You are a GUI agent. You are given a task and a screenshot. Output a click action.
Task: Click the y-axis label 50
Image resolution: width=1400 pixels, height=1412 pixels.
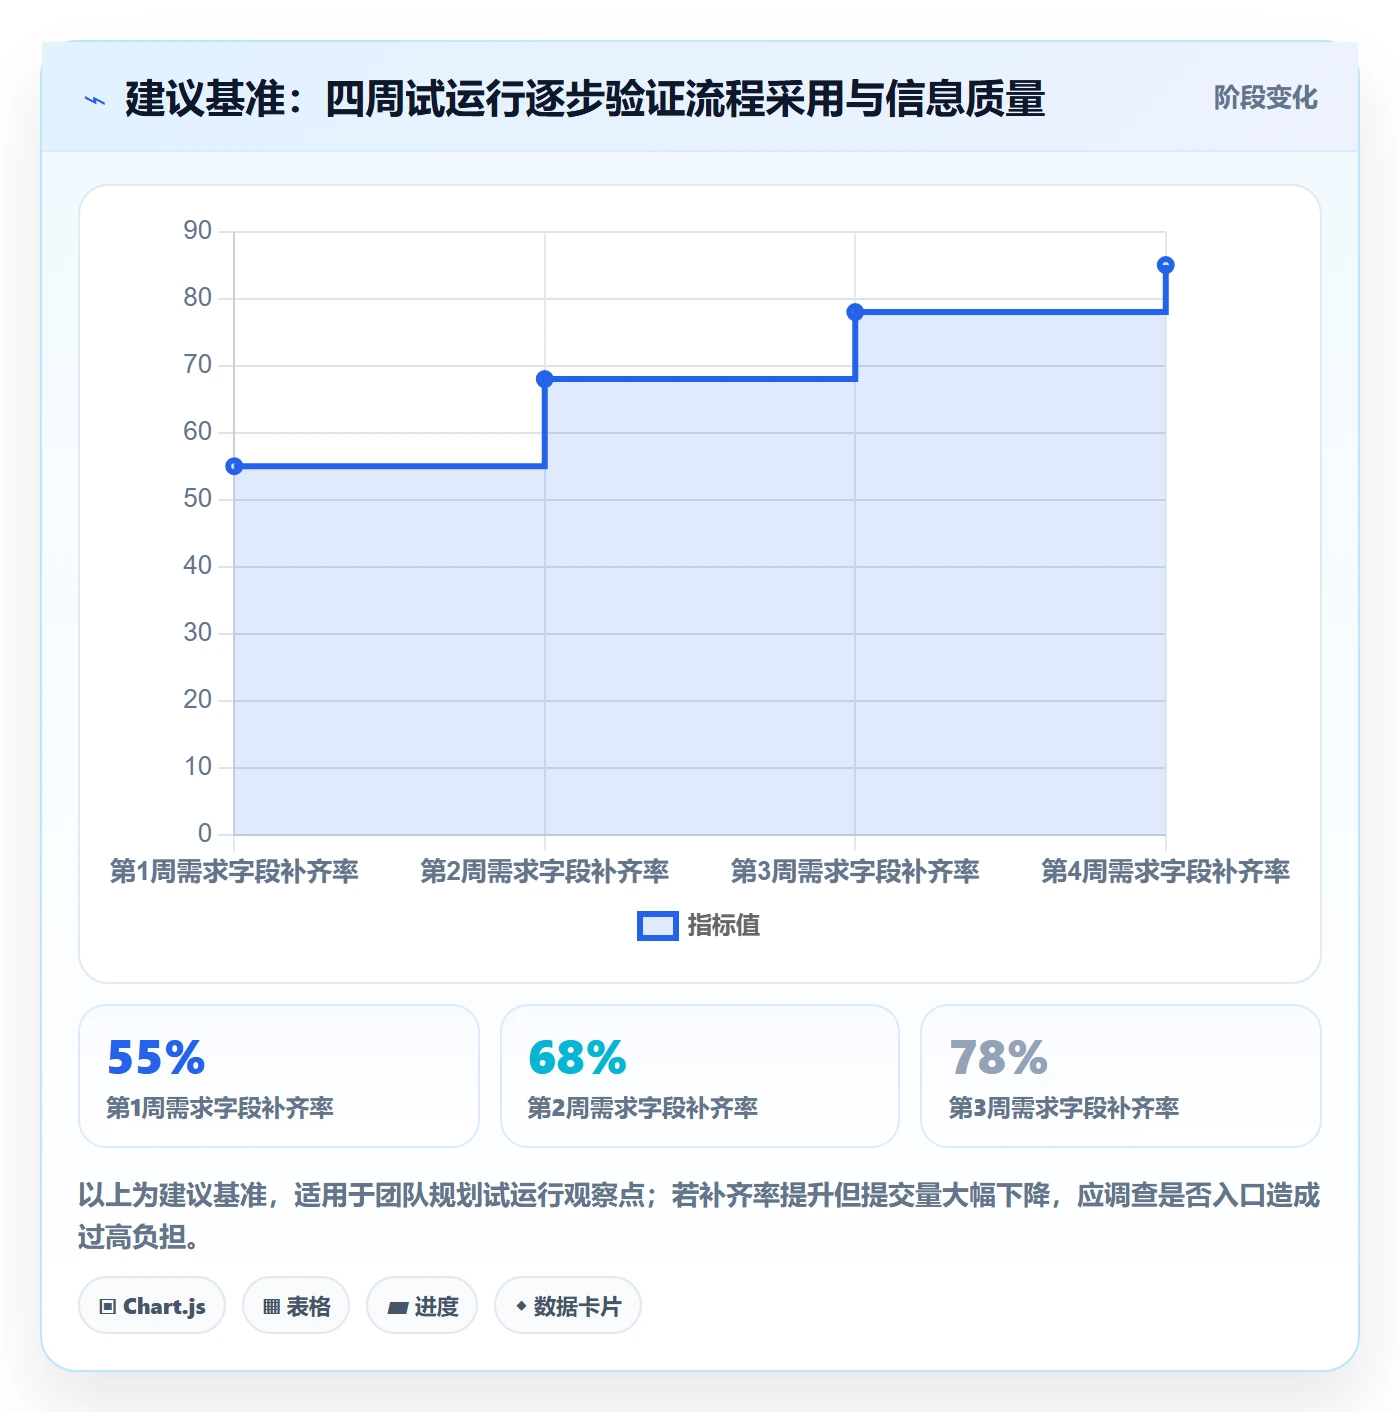click(198, 499)
